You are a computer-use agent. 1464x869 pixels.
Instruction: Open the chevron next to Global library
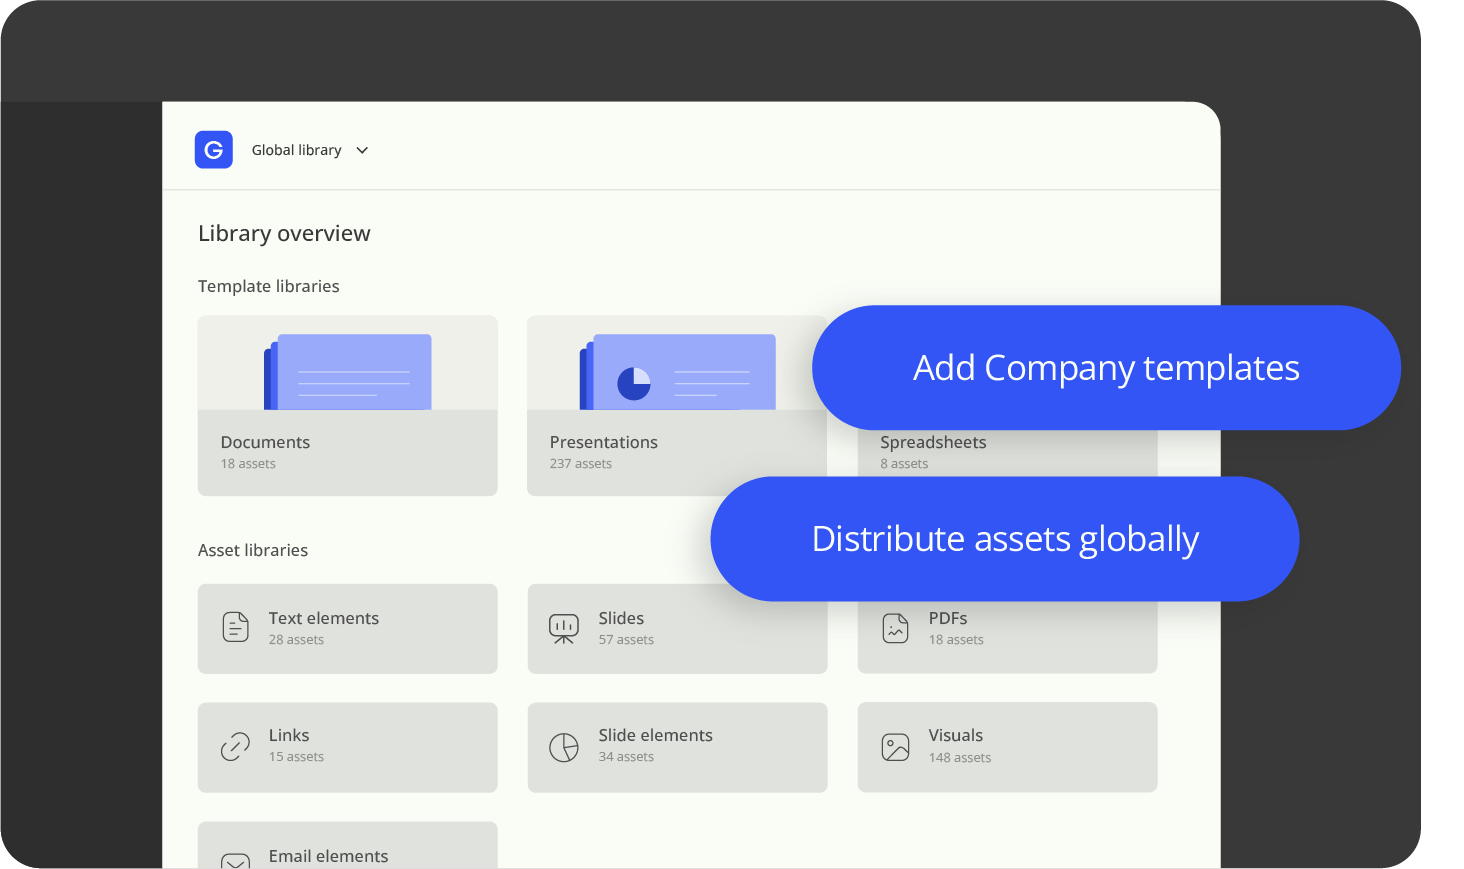(361, 150)
